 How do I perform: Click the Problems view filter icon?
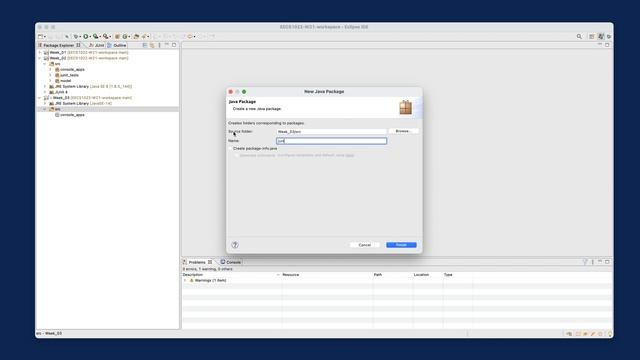pyautogui.click(x=585, y=262)
